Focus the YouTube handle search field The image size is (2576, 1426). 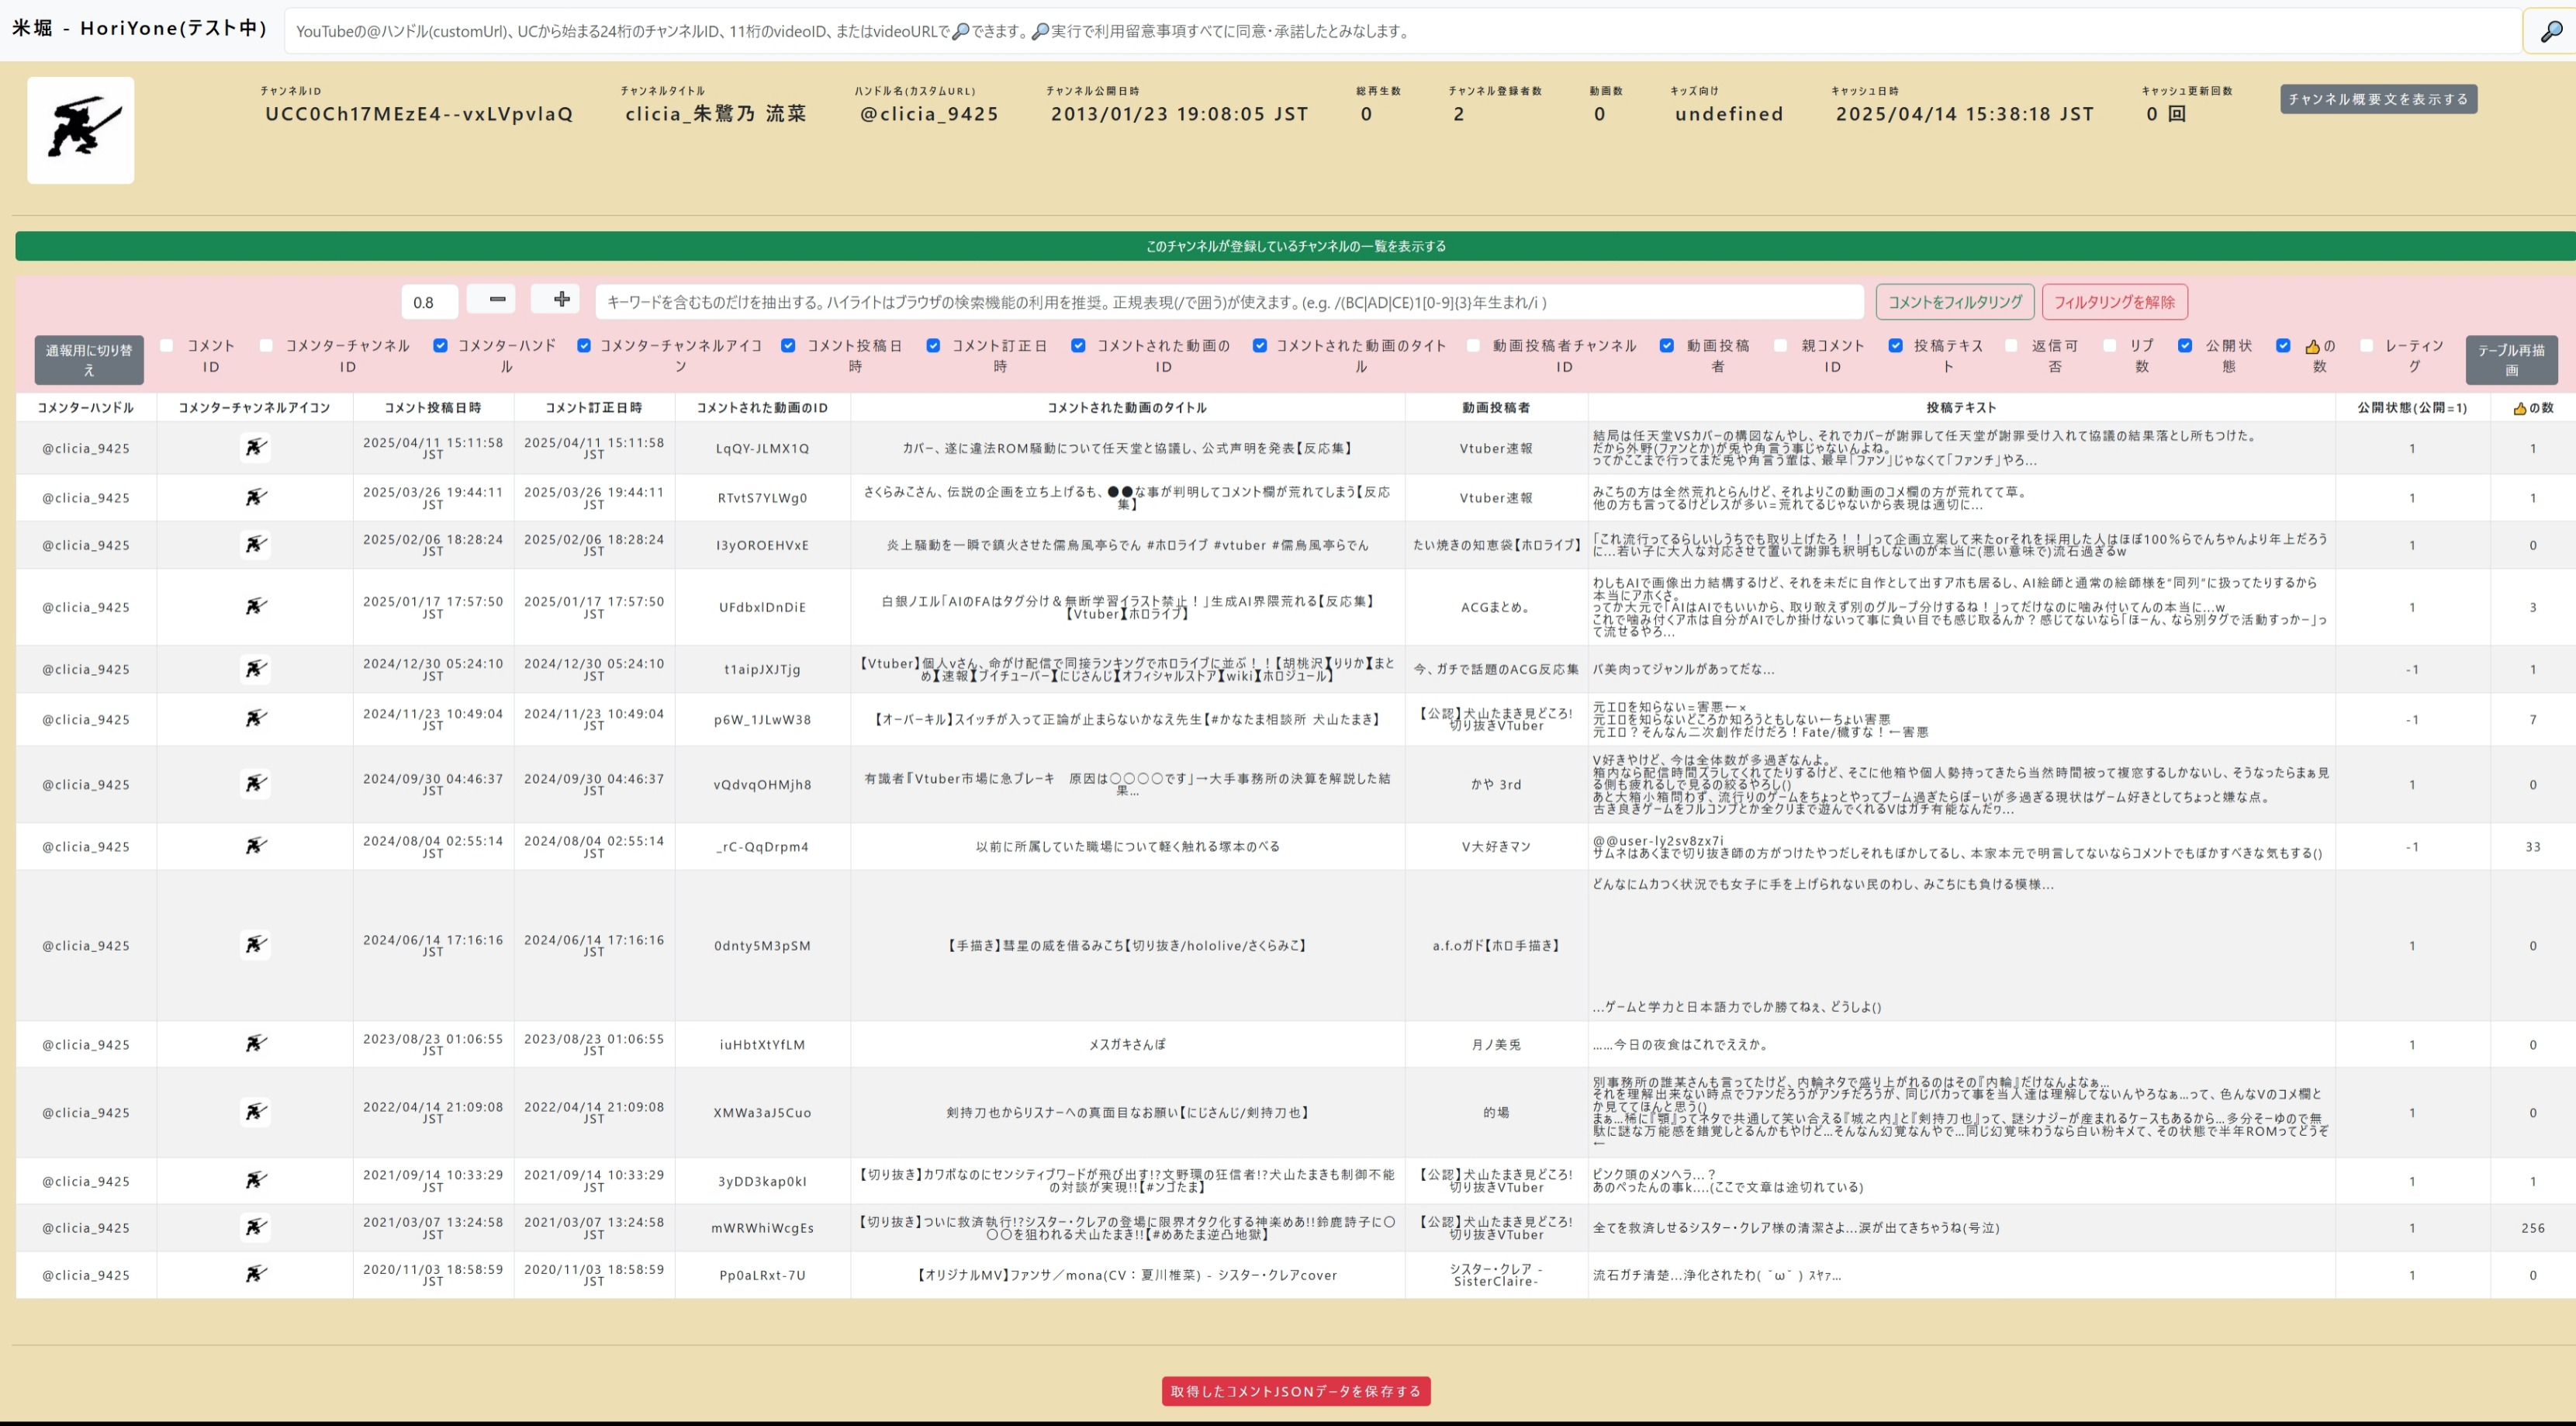tap(1403, 31)
